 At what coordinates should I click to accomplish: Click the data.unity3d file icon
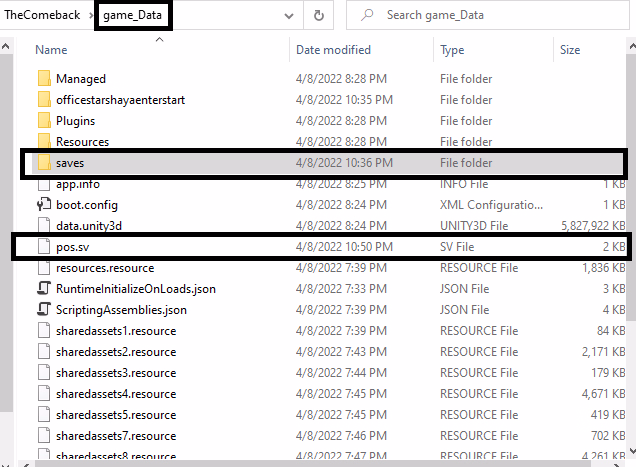click(x=44, y=226)
